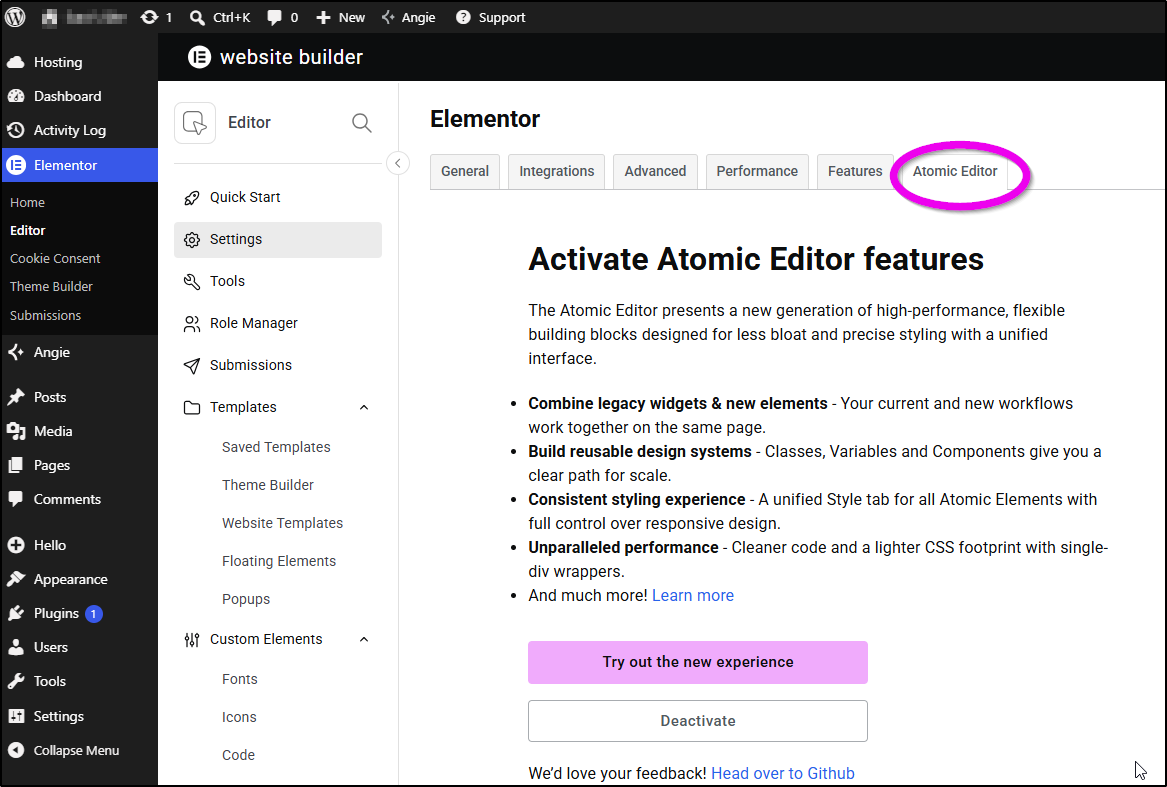Open the Head over to Github link
1167x787 pixels.
[783, 774]
